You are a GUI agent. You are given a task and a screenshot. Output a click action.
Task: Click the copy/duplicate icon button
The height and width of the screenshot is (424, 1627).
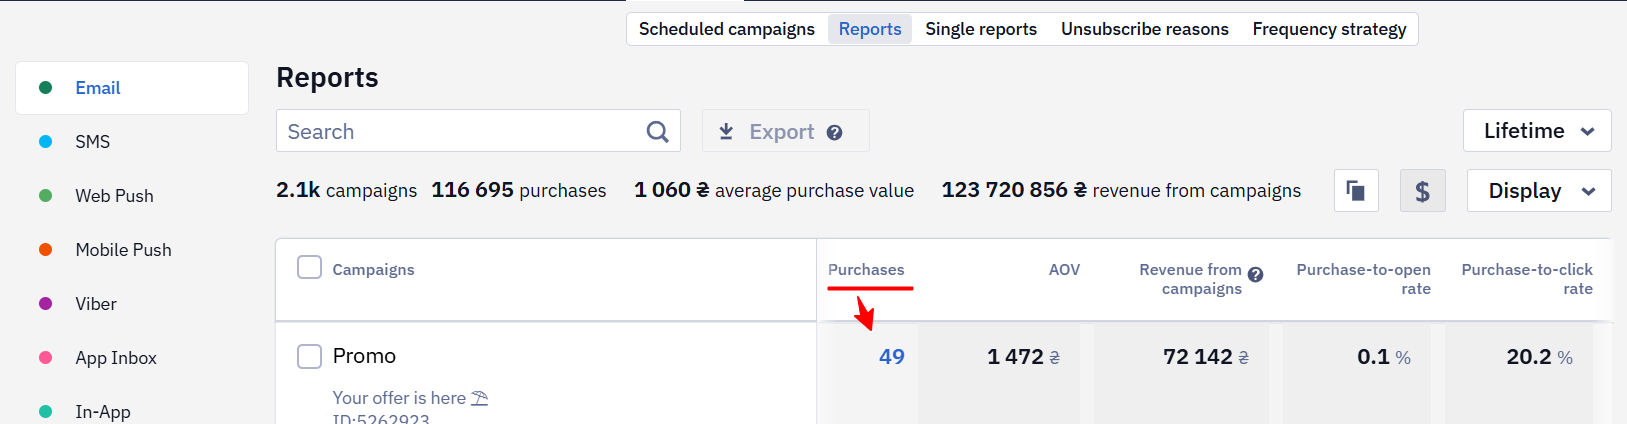tap(1356, 190)
